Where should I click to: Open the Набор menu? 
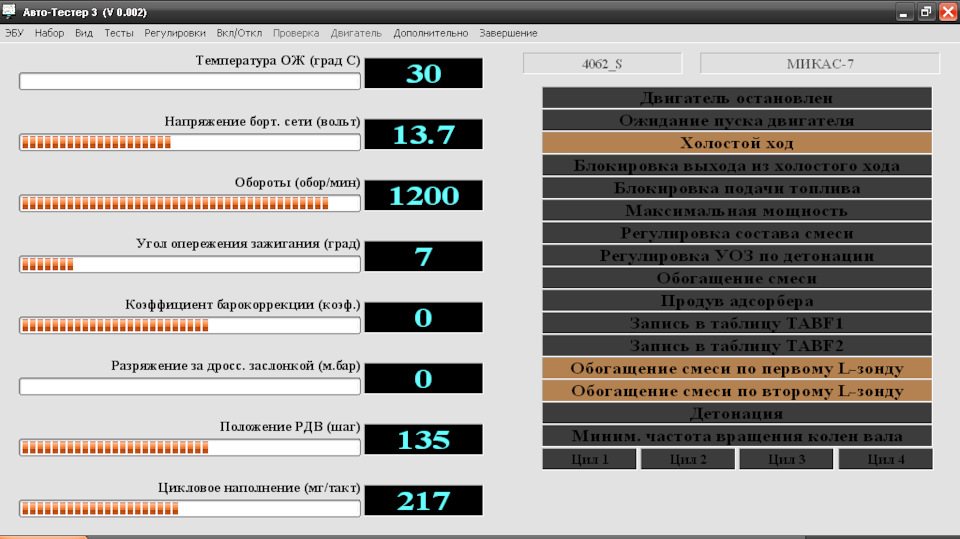pos(49,33)
